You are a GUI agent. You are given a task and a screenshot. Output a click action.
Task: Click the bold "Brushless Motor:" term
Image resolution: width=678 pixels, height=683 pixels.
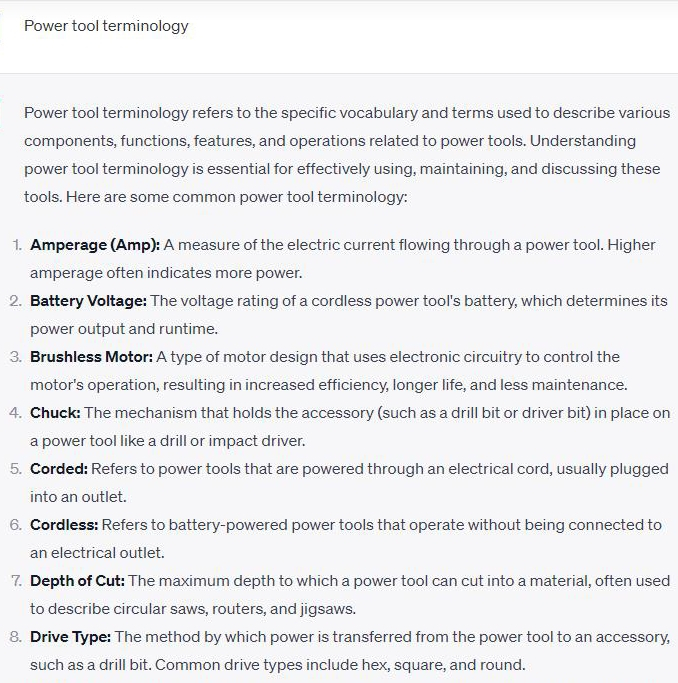[x=91, y=357]
